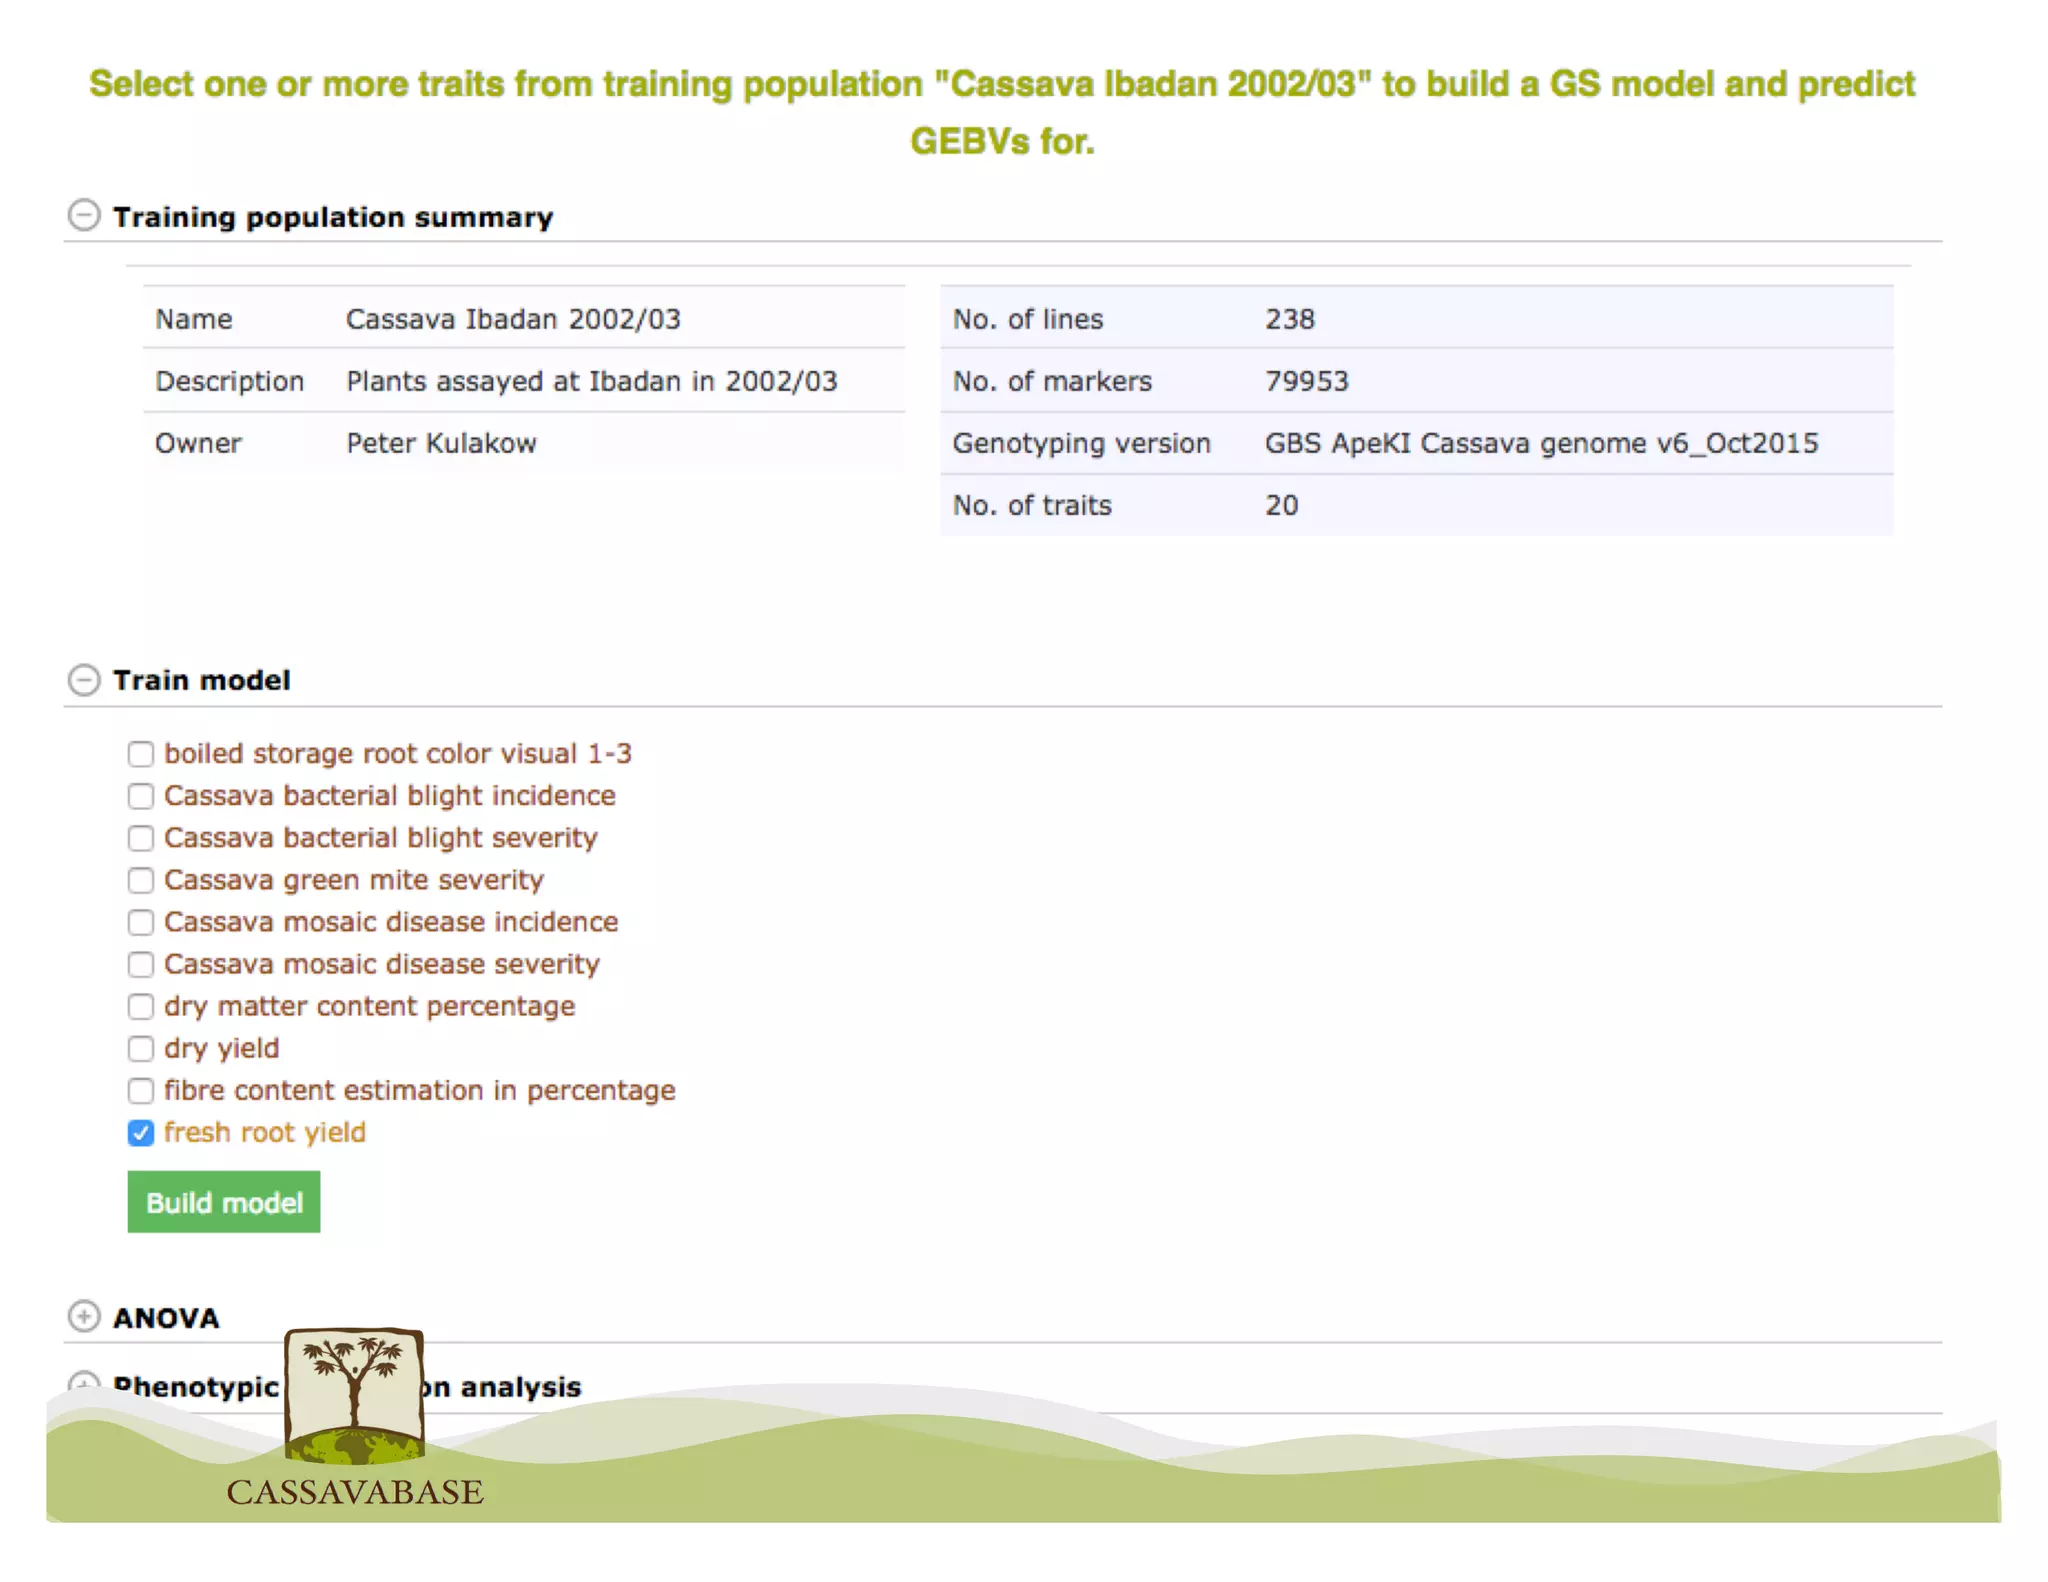
Task: Click the Cassavabase tree logo
Action: [x=354, y=1395]
